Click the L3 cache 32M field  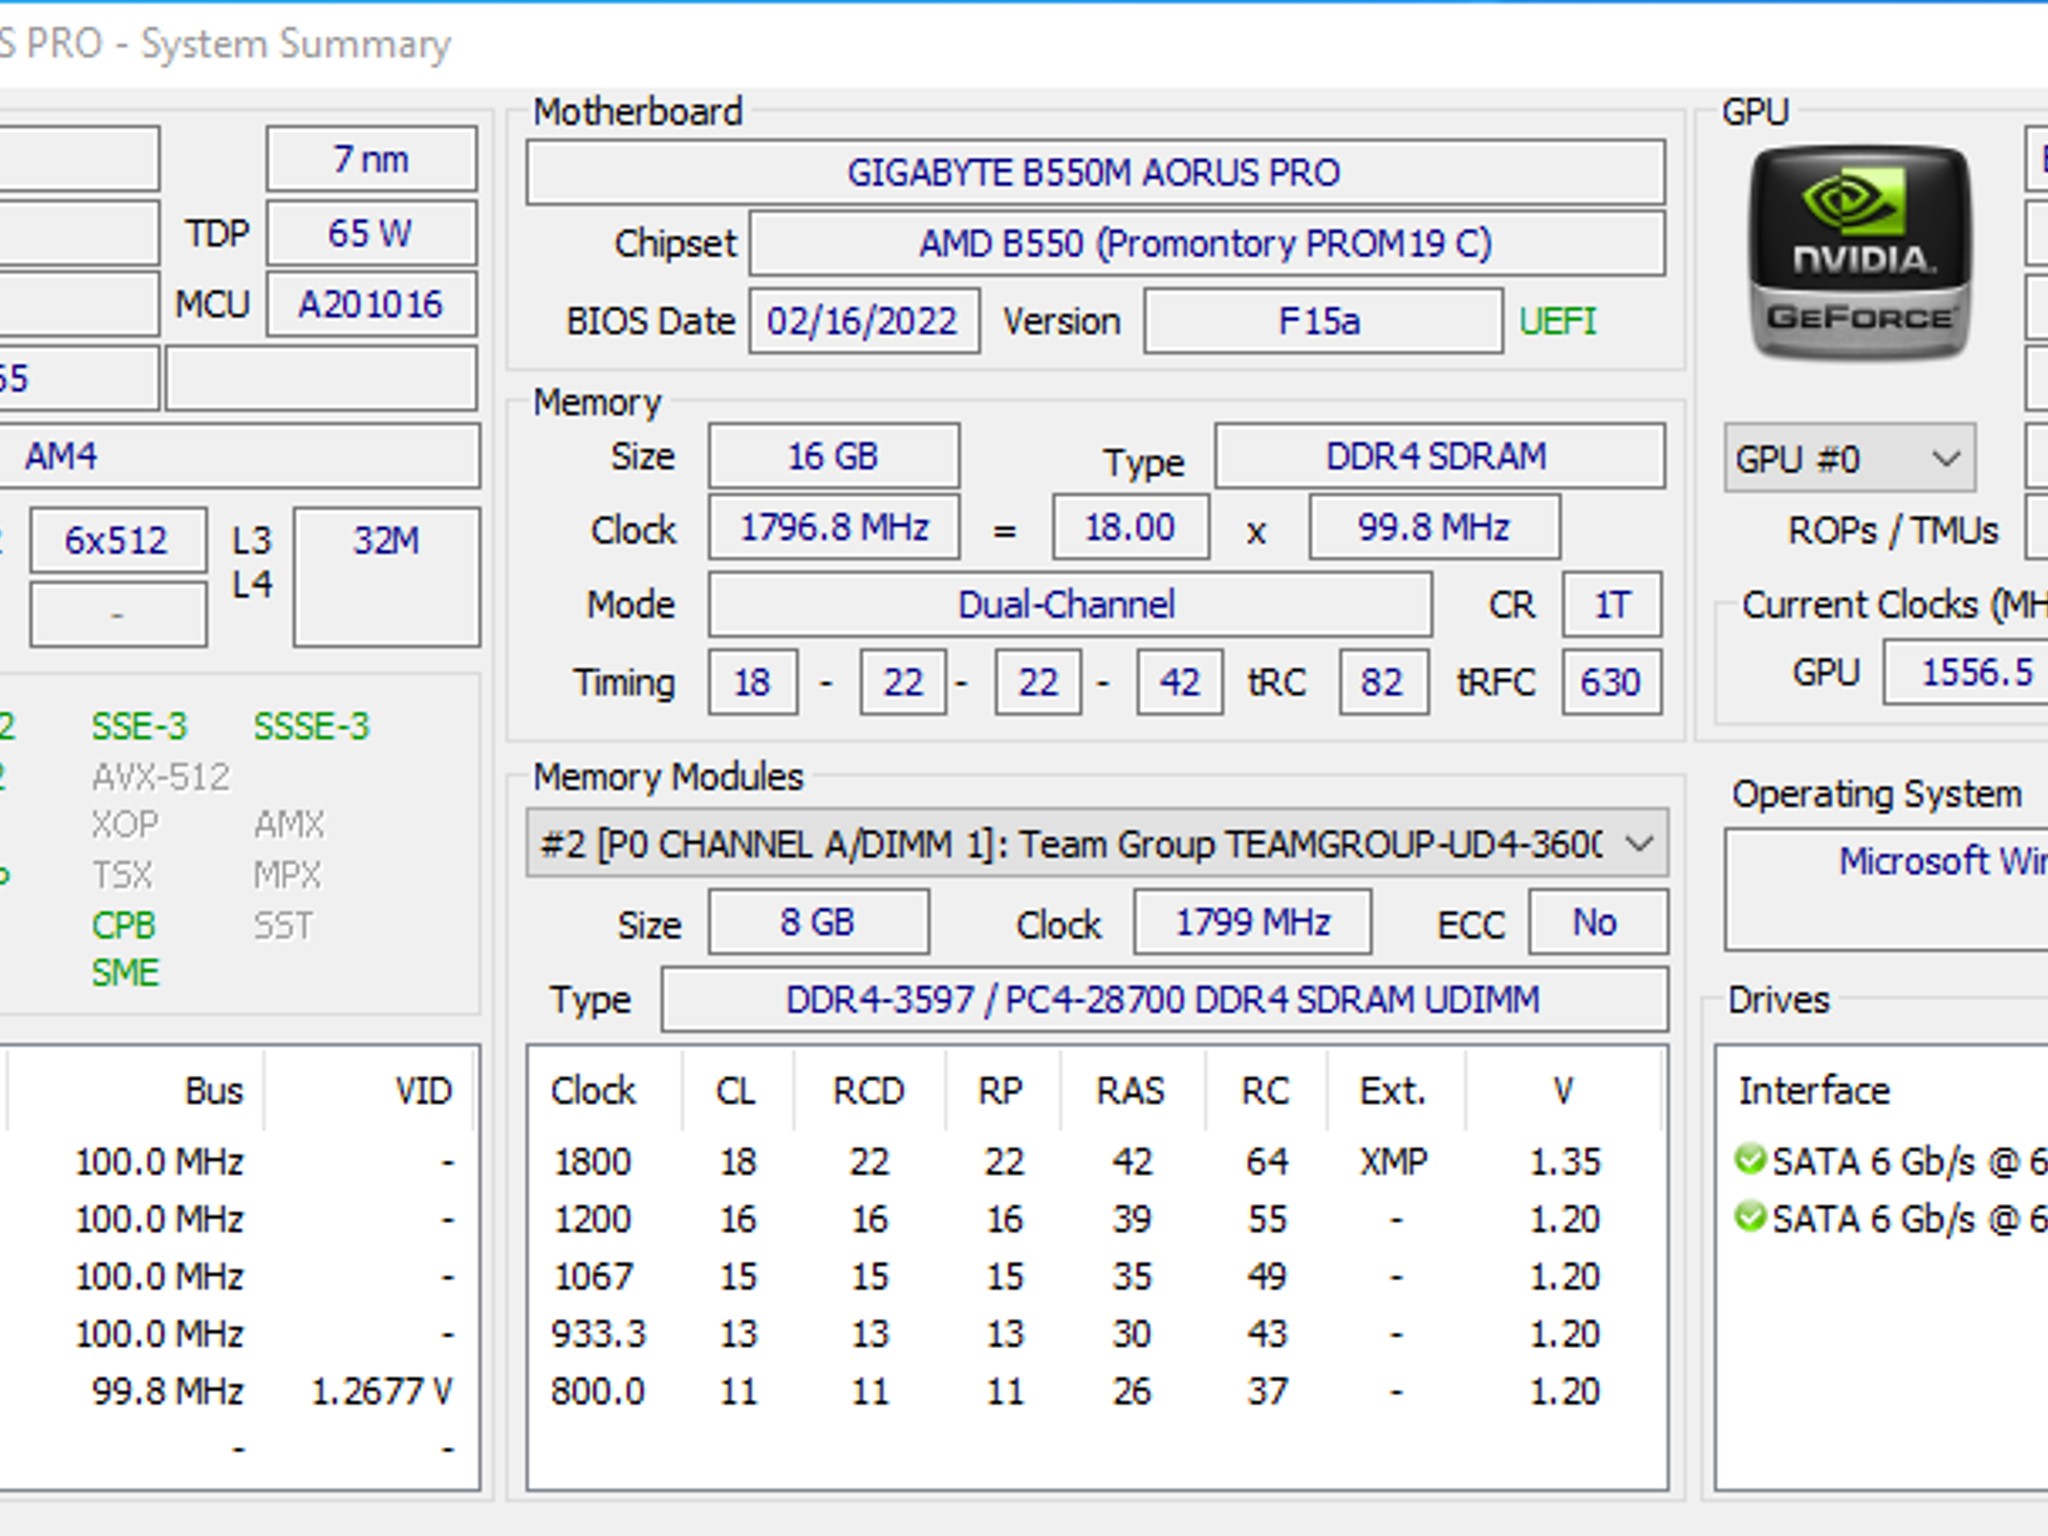[x=386, y=577]
